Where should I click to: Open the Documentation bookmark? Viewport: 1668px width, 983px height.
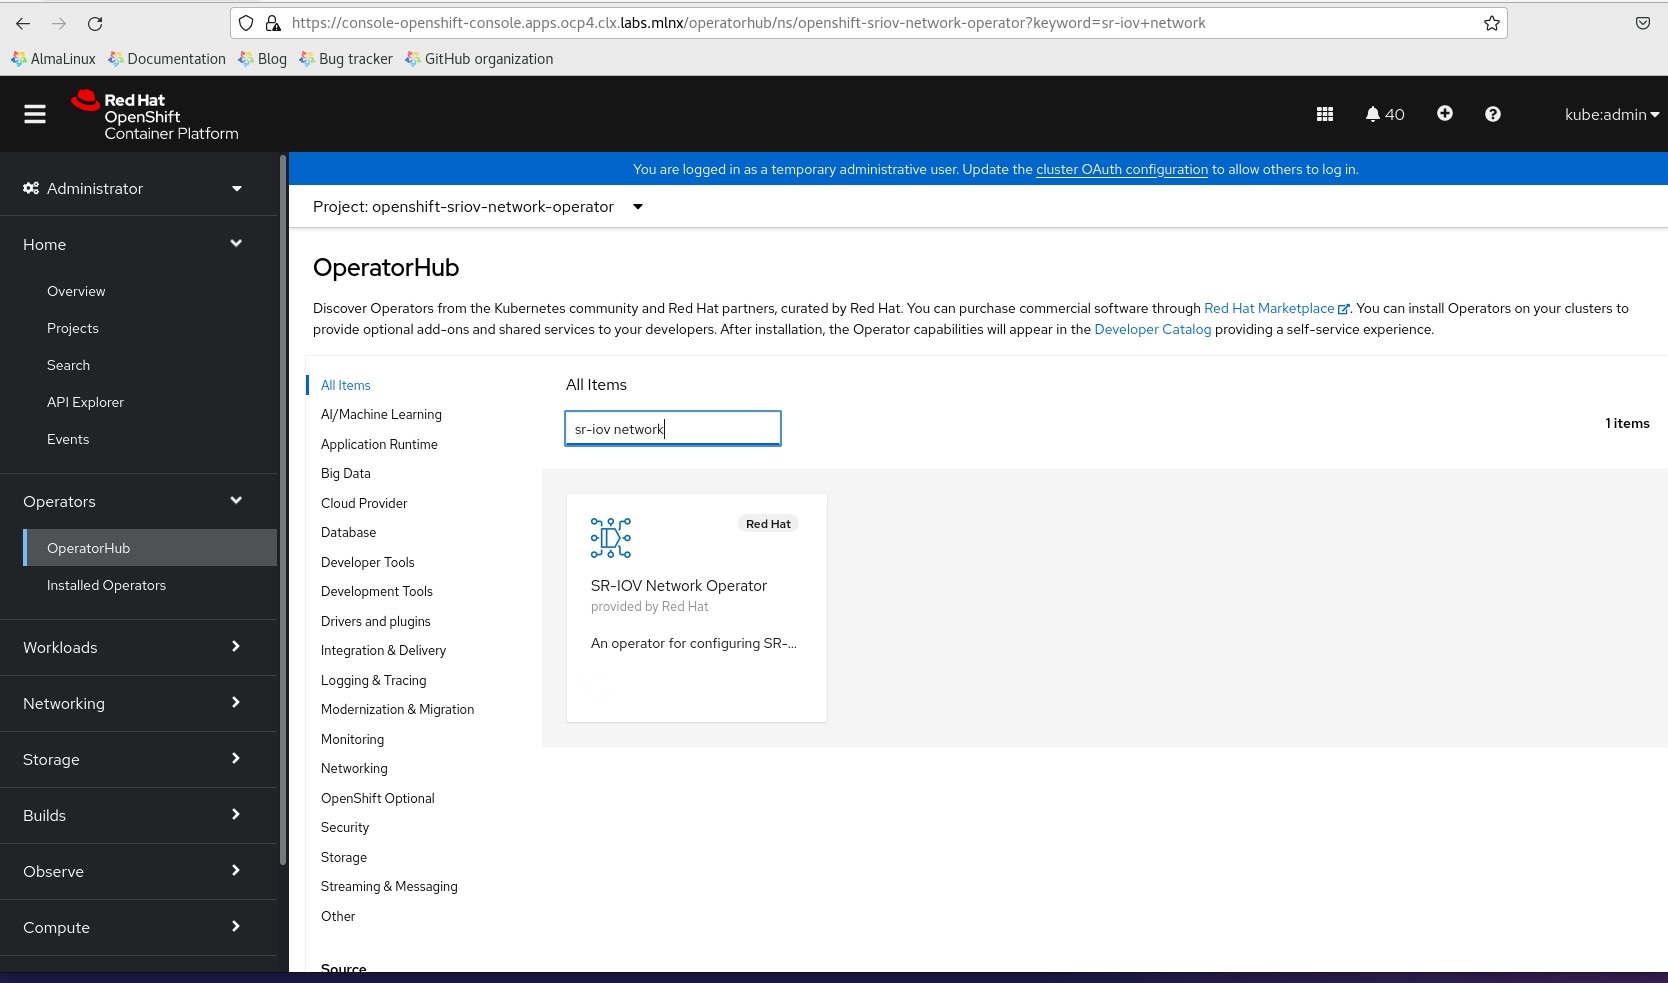click(x=166, y=59)
